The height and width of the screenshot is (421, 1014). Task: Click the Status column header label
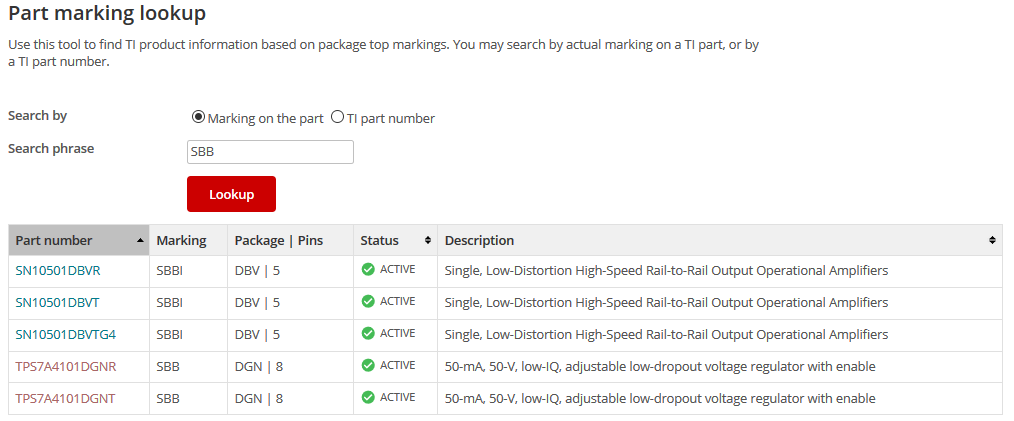tap(380, 241)
